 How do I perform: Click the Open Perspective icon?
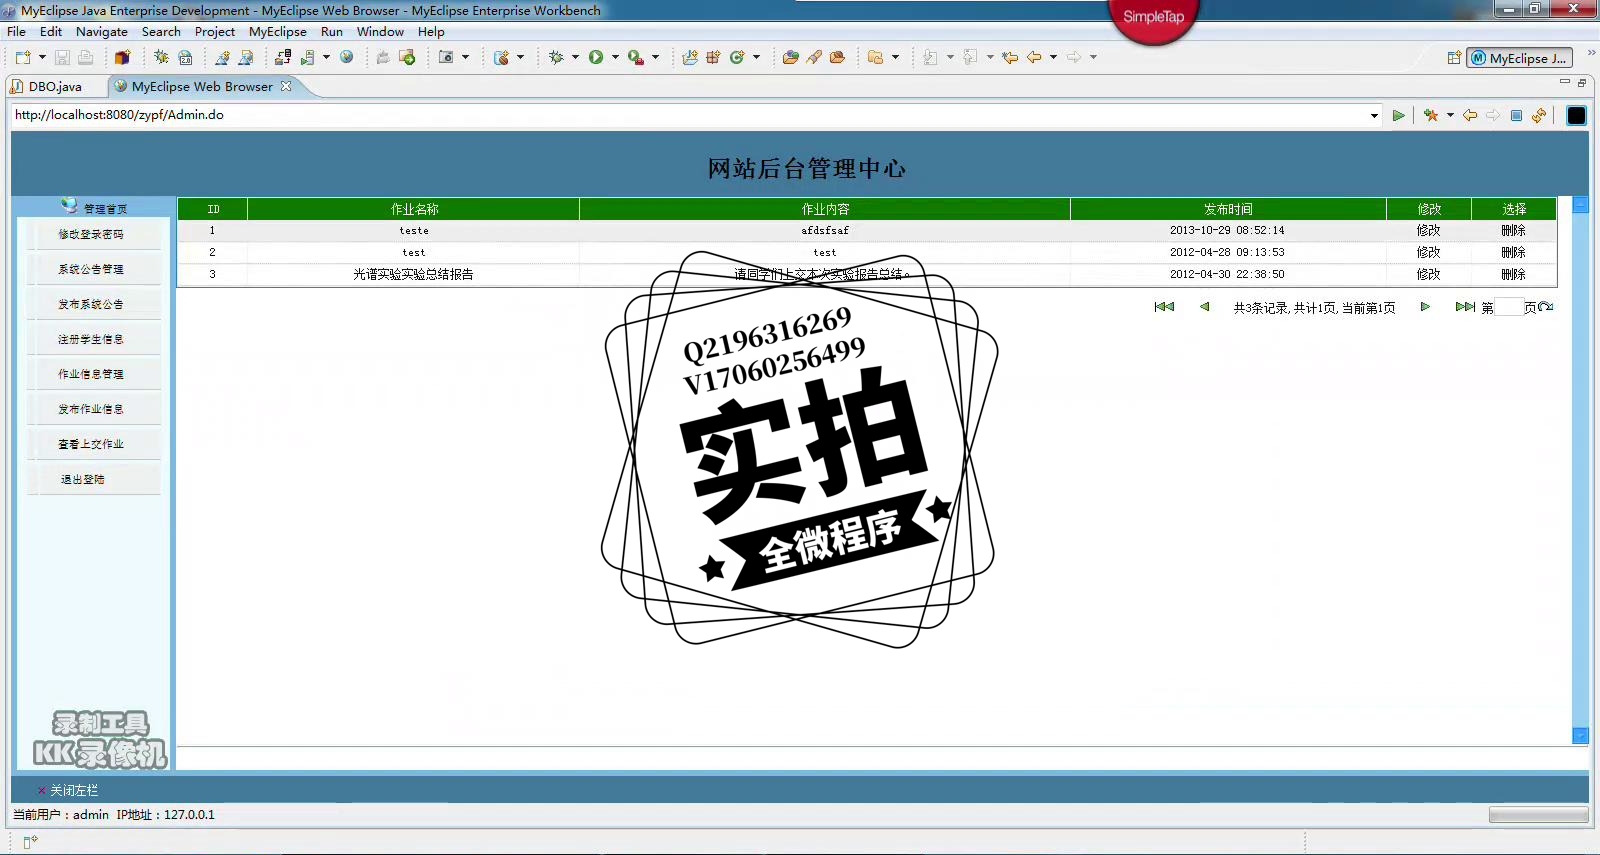pos(1454,58)
